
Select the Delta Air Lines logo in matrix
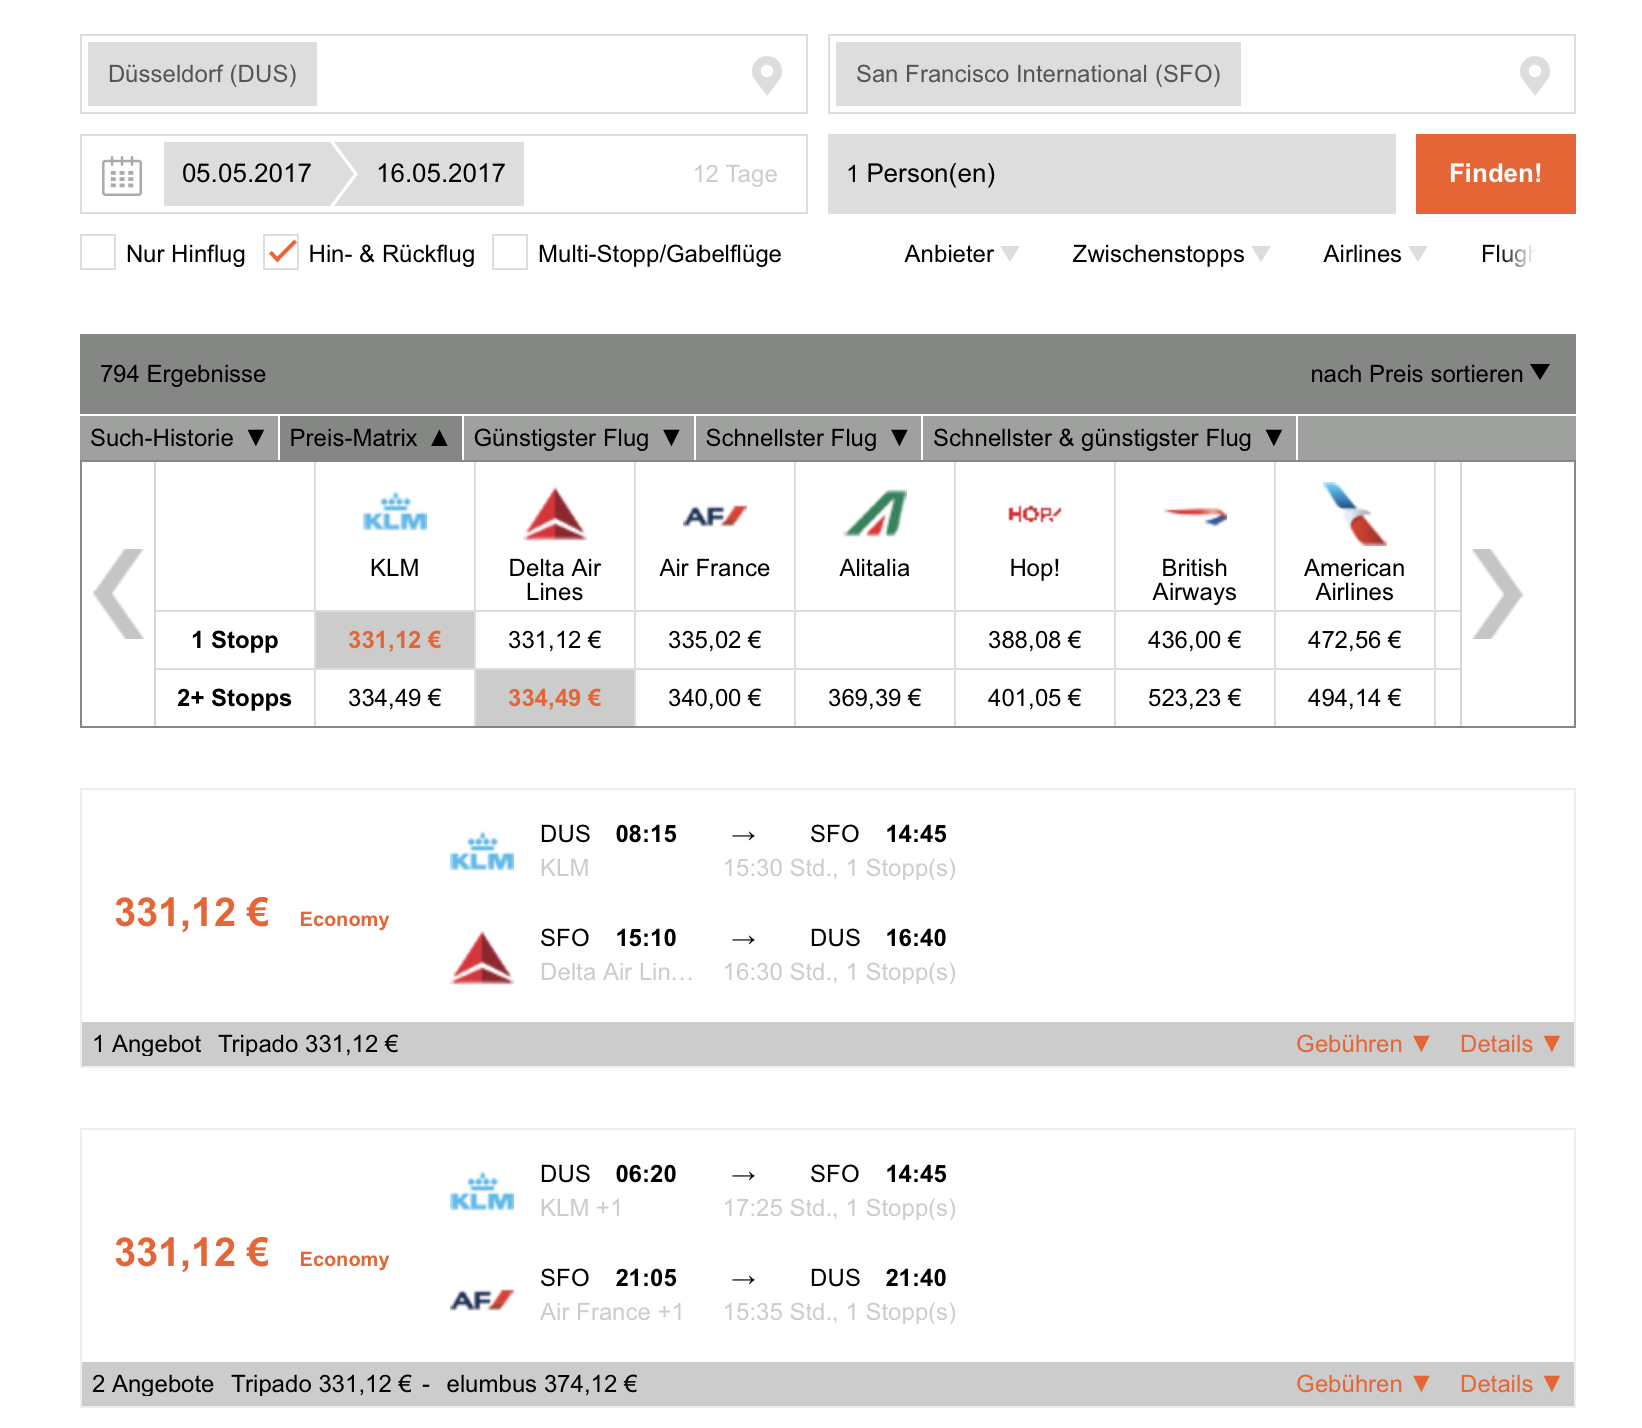point(555,514)
